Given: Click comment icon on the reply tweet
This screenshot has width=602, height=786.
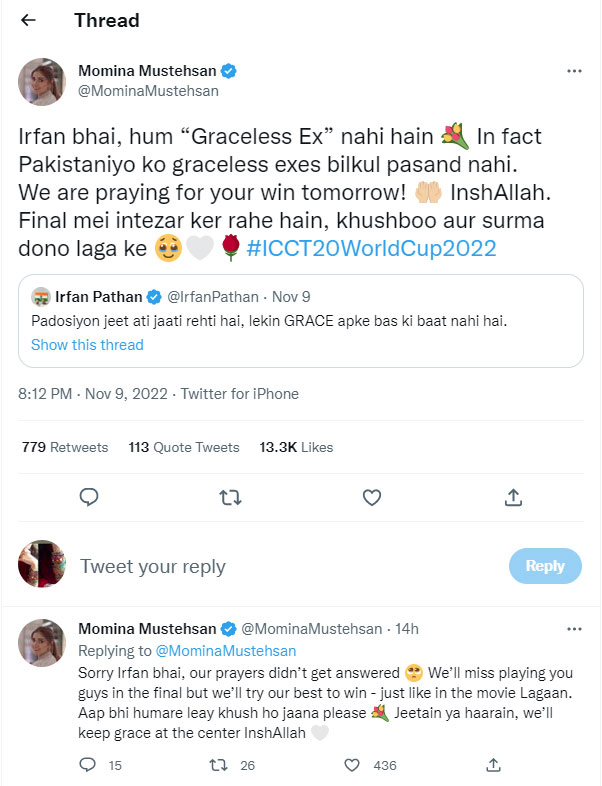Looking at the screenshot, I should pyautogui.click(x=88, y=765).
